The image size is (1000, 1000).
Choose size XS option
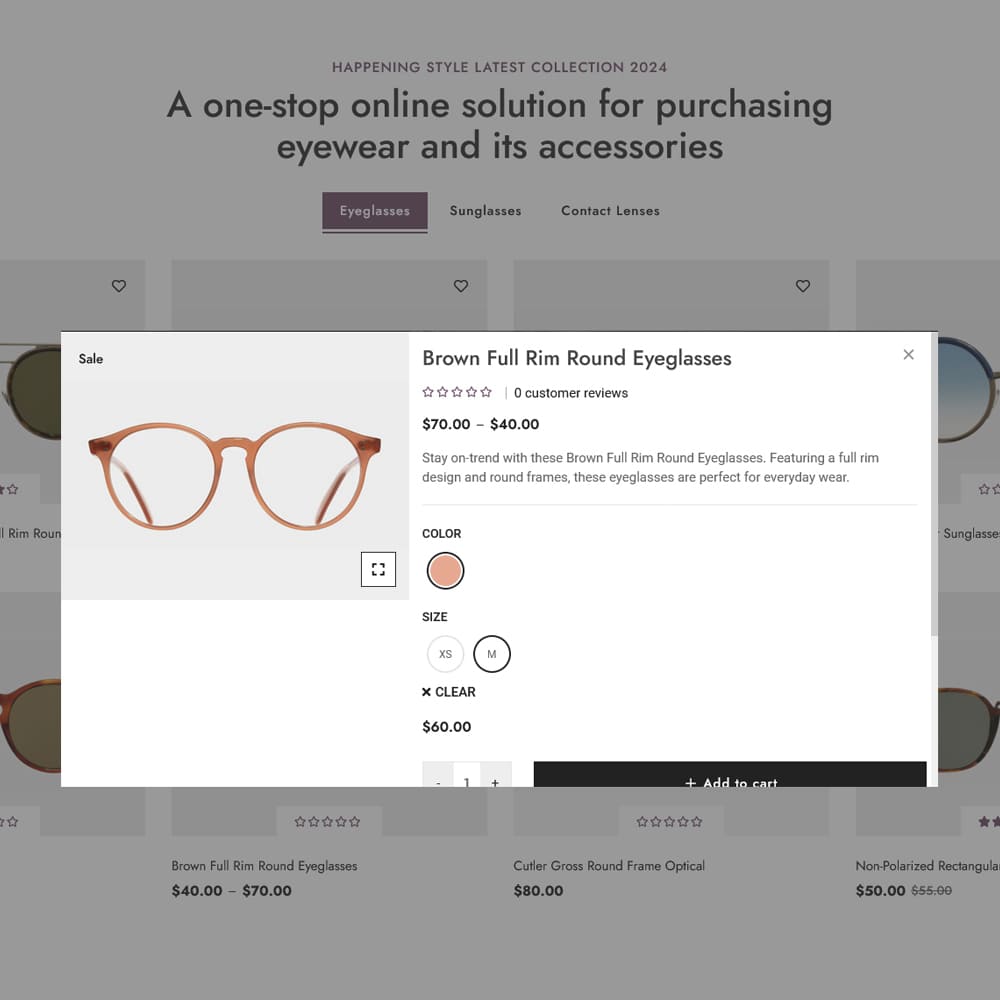(445, 654)
